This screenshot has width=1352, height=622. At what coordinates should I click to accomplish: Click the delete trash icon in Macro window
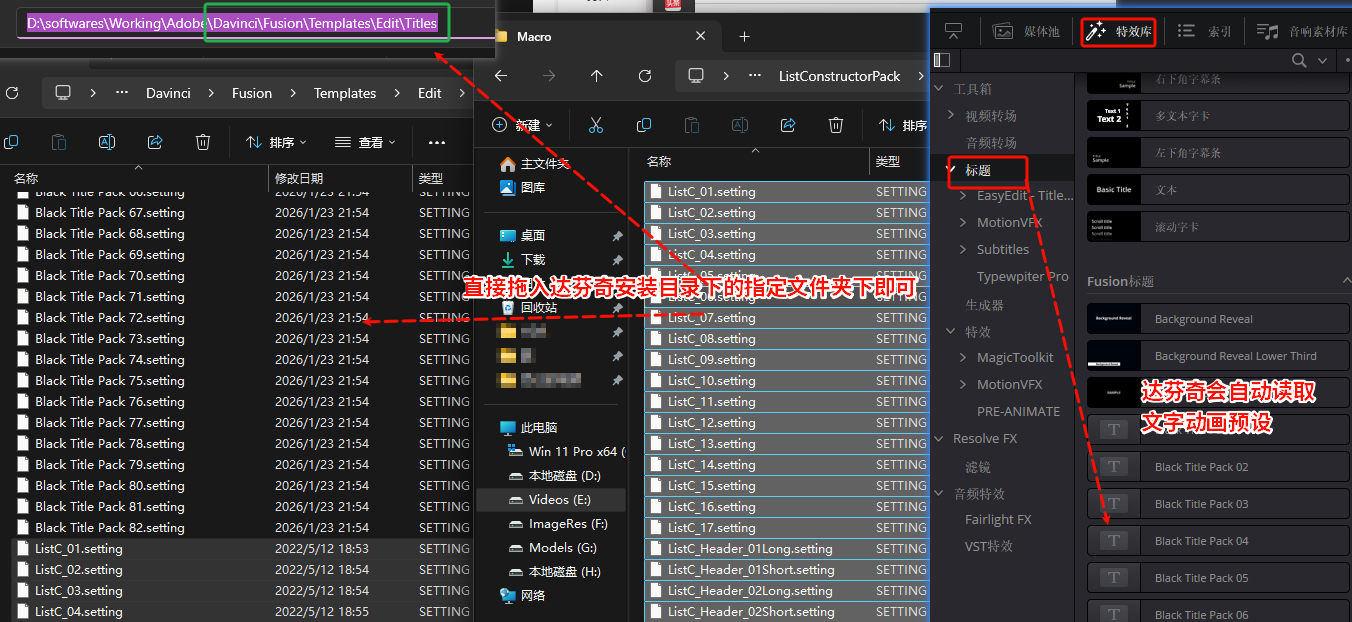click(x=836, y=125)
